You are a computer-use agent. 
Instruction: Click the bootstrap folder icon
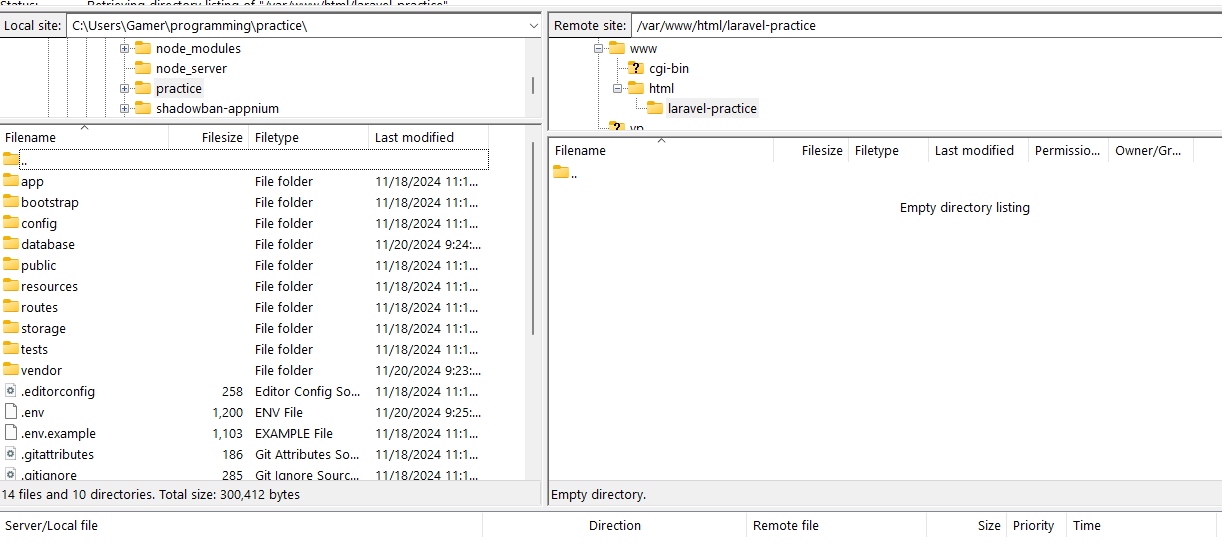[x=11, y=202]
